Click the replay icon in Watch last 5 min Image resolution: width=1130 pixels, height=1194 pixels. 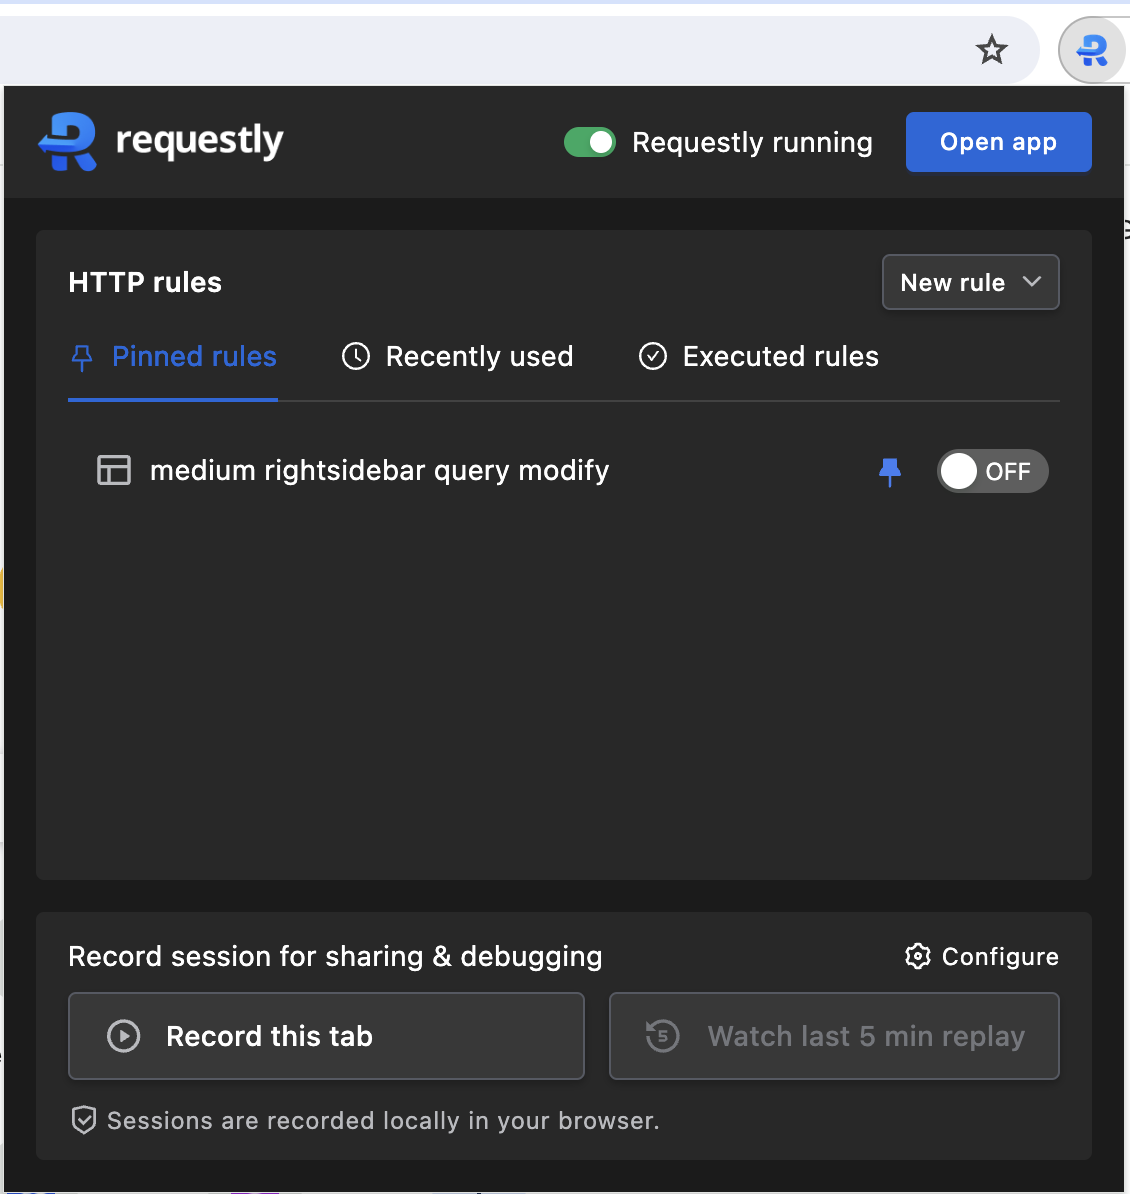pyautogui.click(x=661, y=1036)
